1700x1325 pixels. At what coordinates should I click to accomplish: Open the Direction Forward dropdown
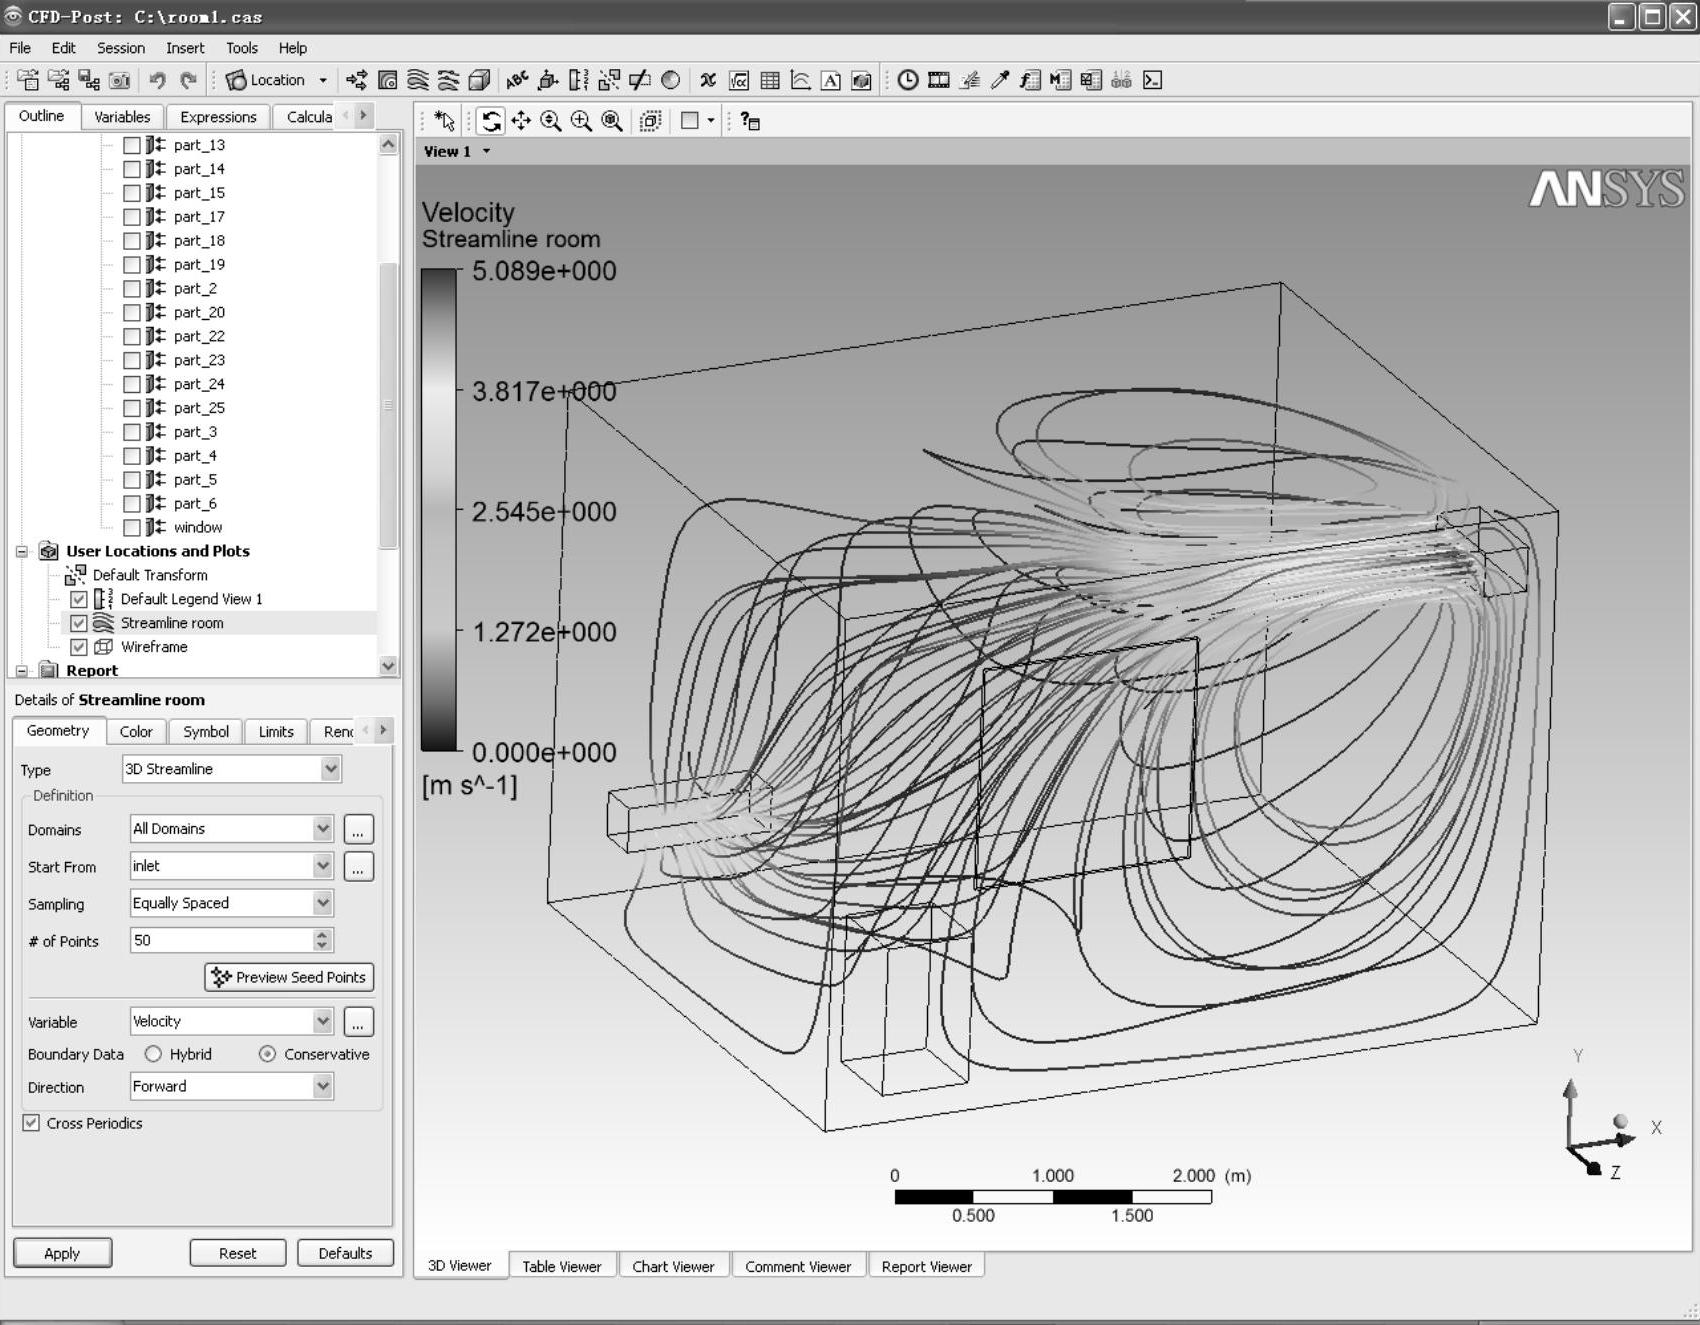coord(322,1086)
